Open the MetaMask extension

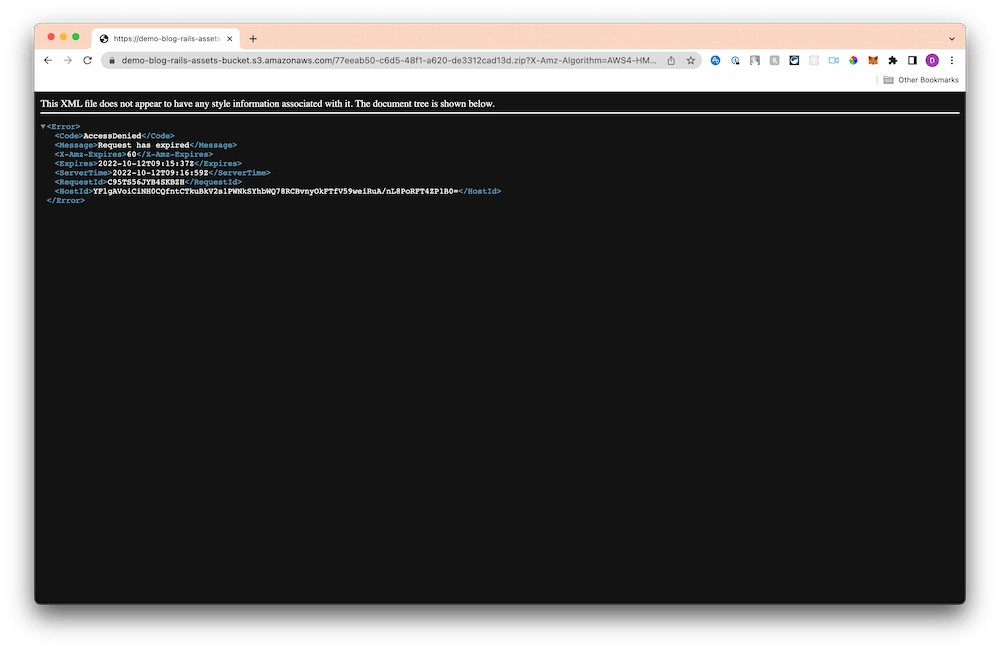pyautogui.click(x=873, y=61)
